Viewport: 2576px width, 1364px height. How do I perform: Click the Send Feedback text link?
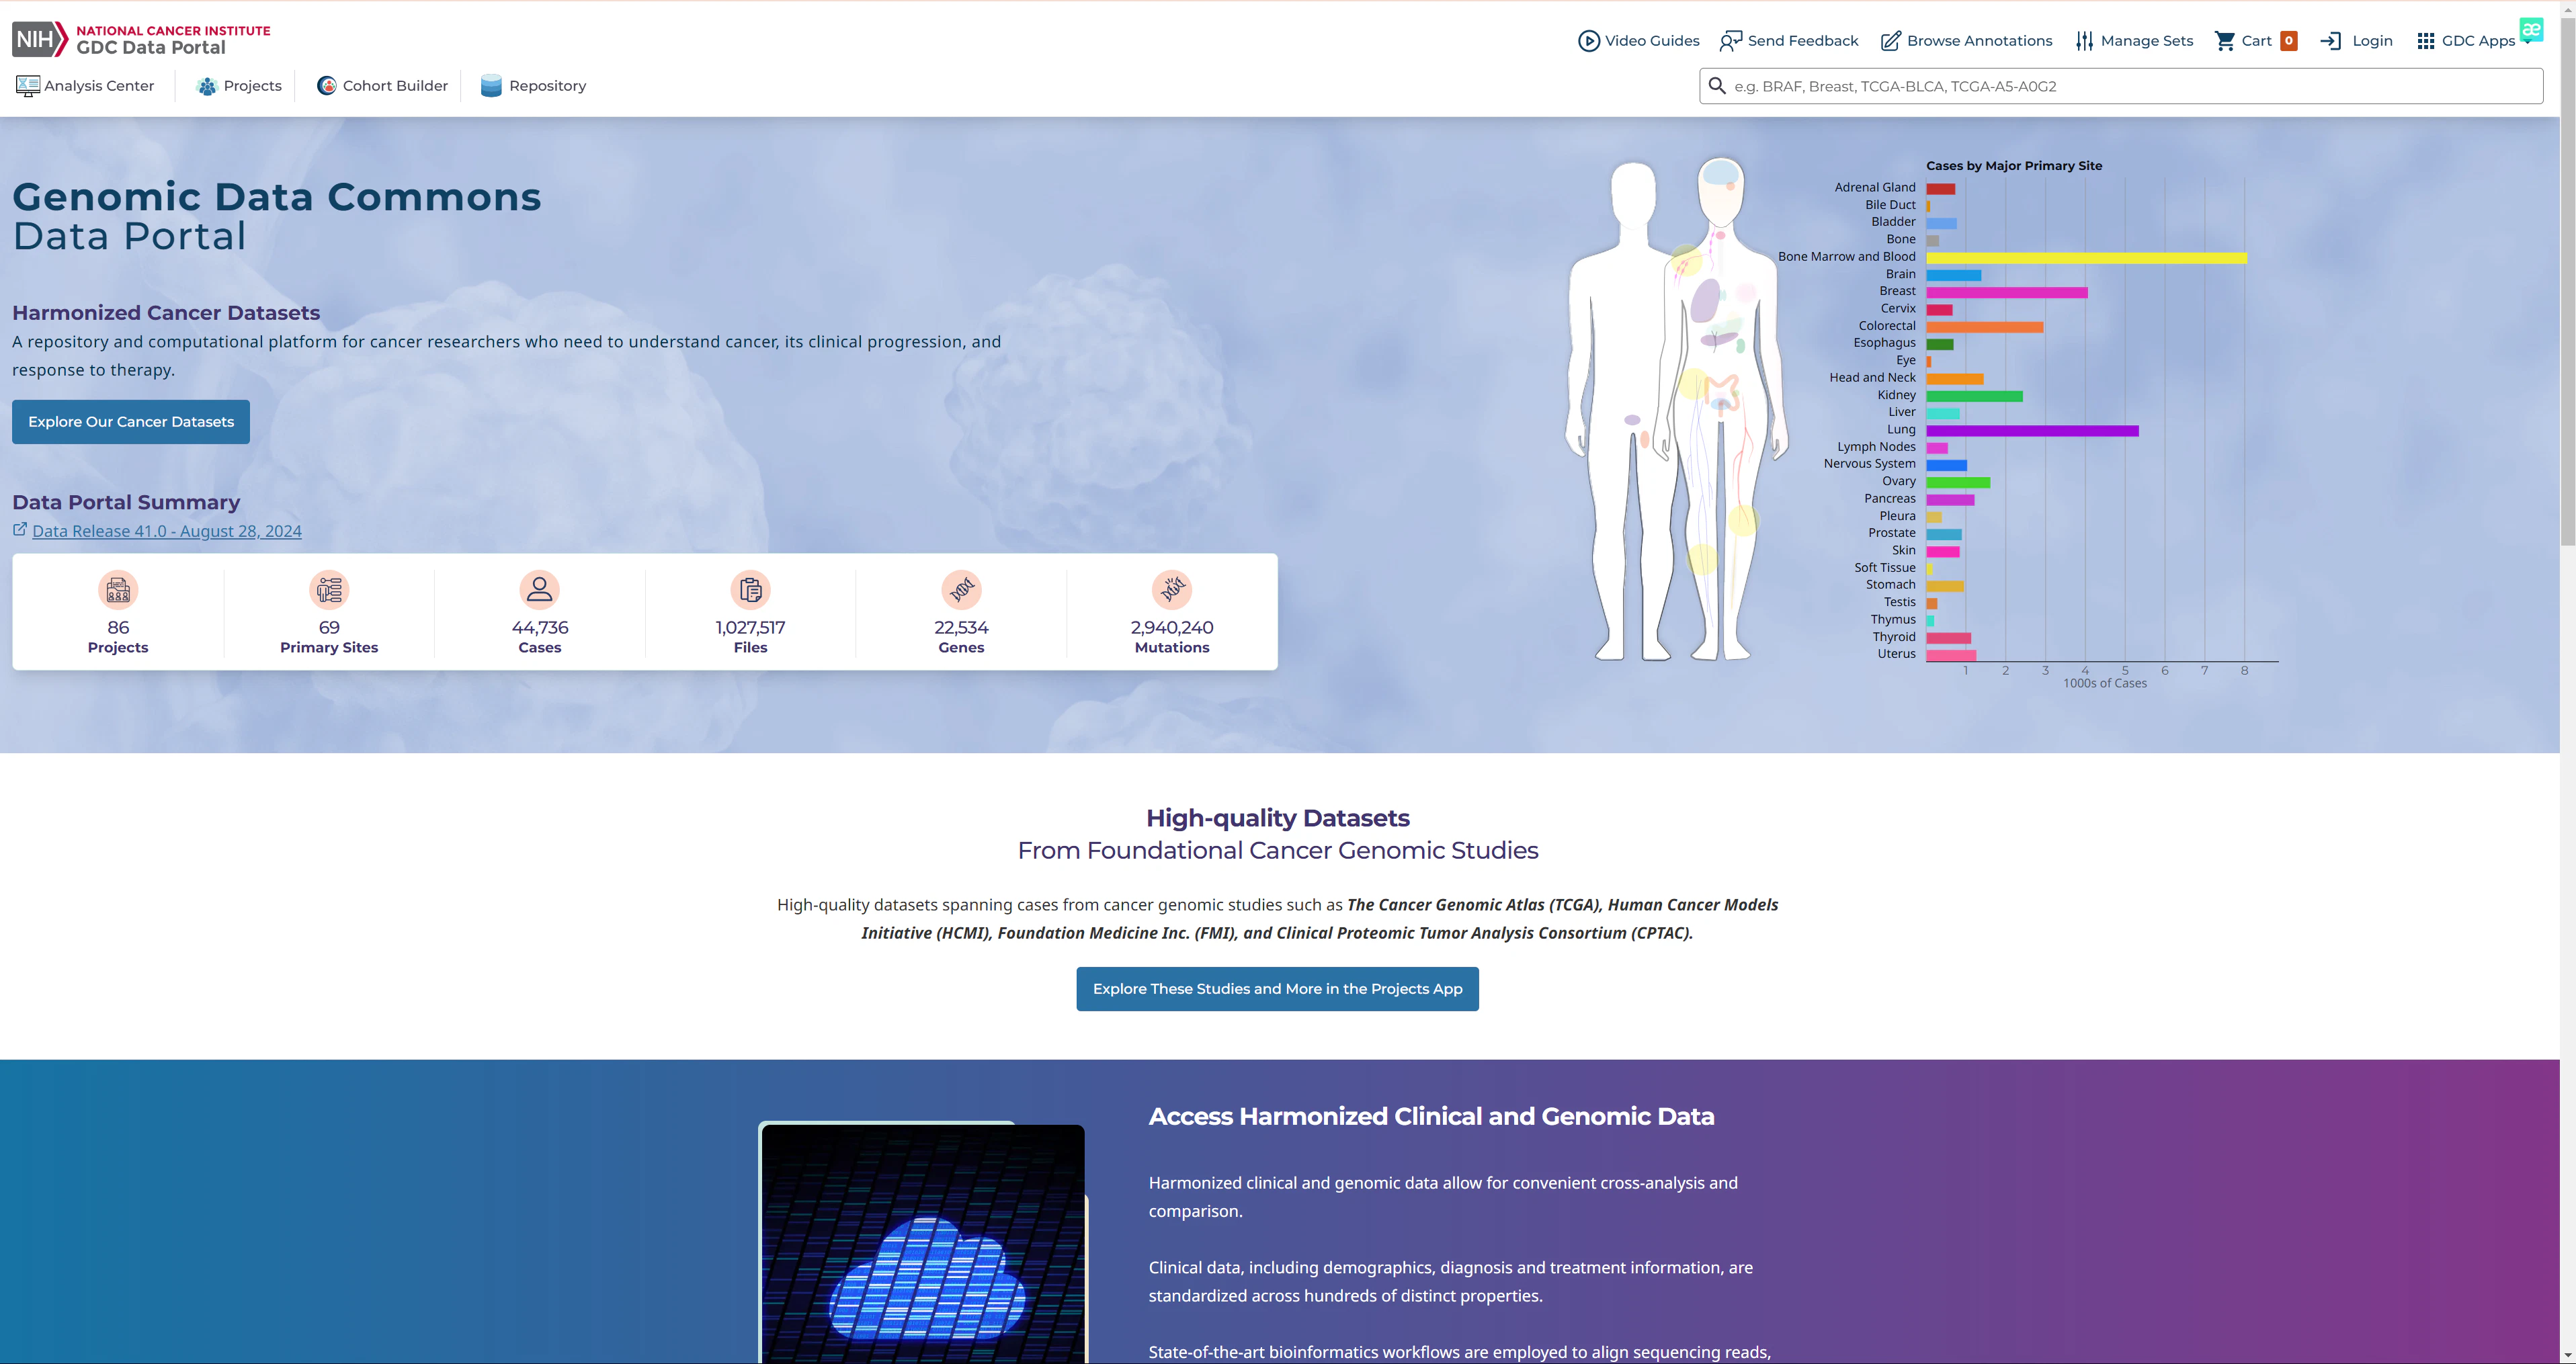click(1803, 41)
